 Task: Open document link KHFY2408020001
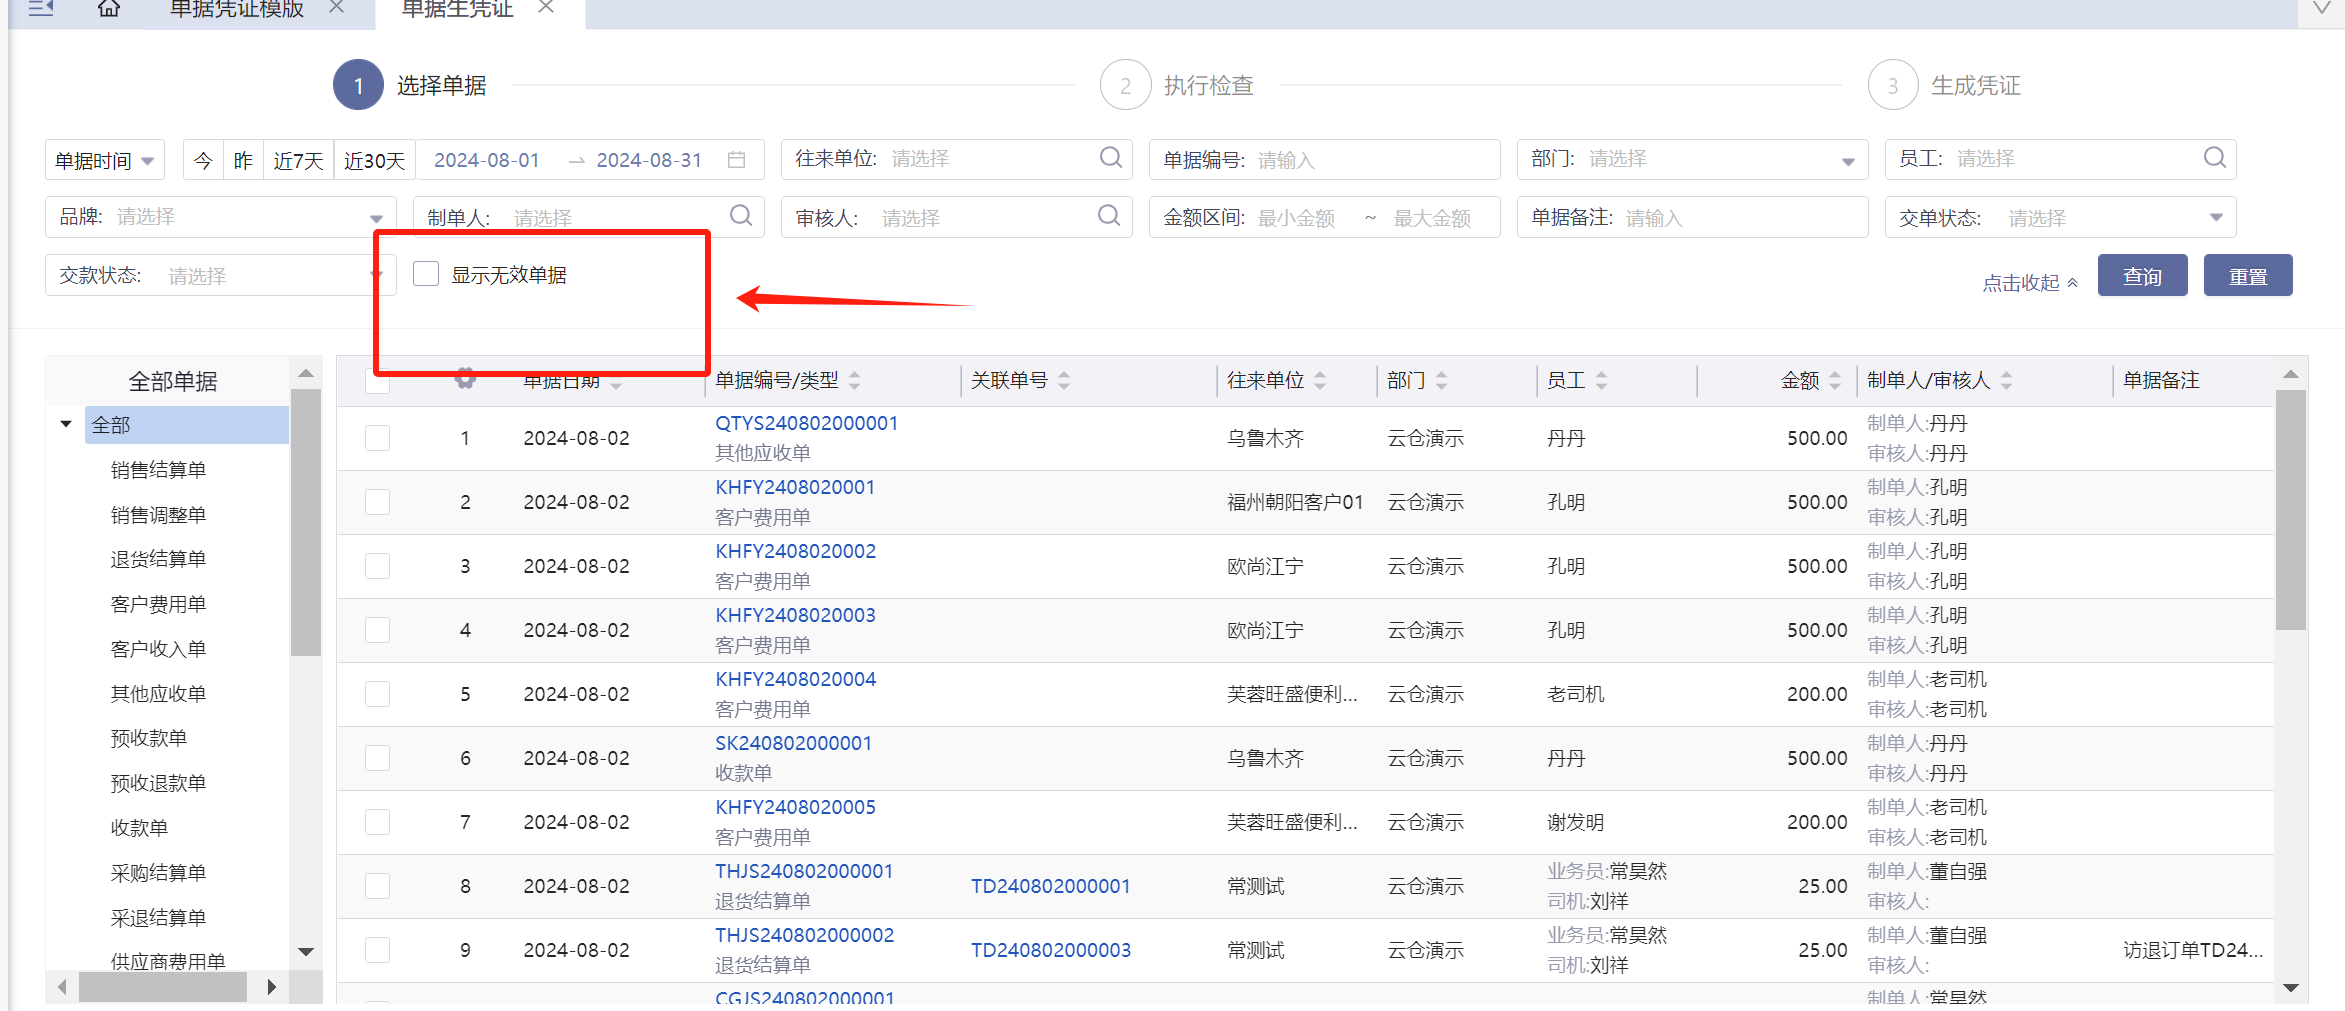[795, 487]
